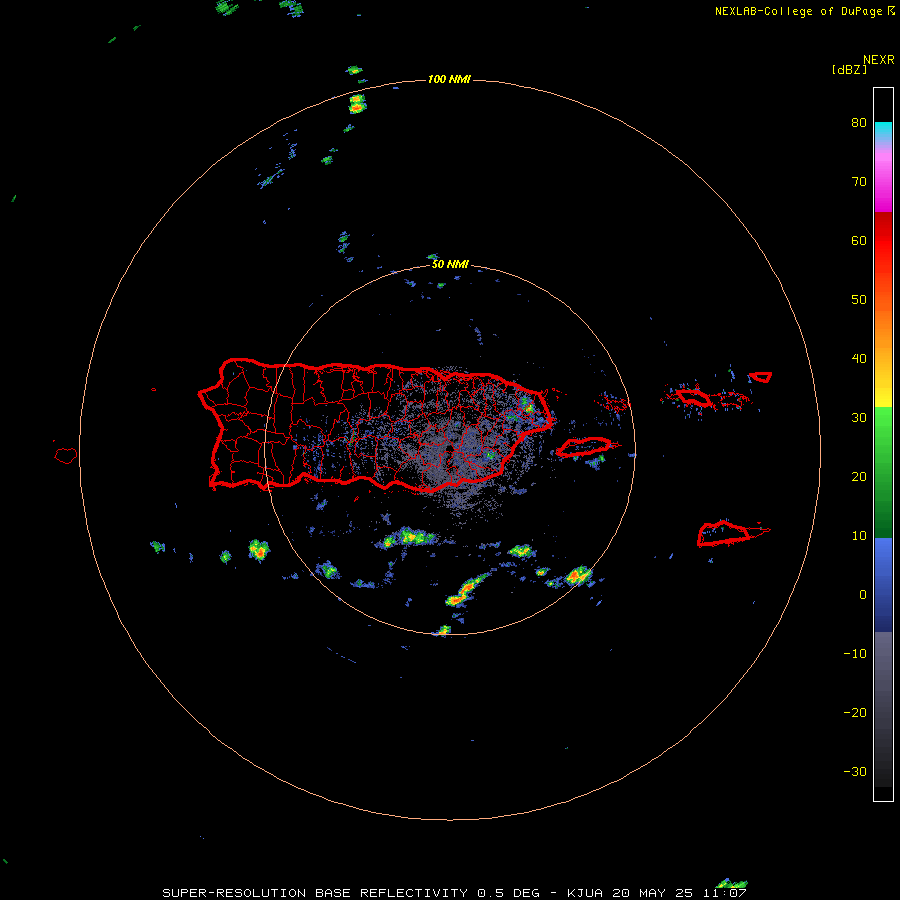The height and width of the screenshot is (900, 900).
Task: Click the 50 NMI range ring label
Action: pyautogui.click(x=450, y=264)
